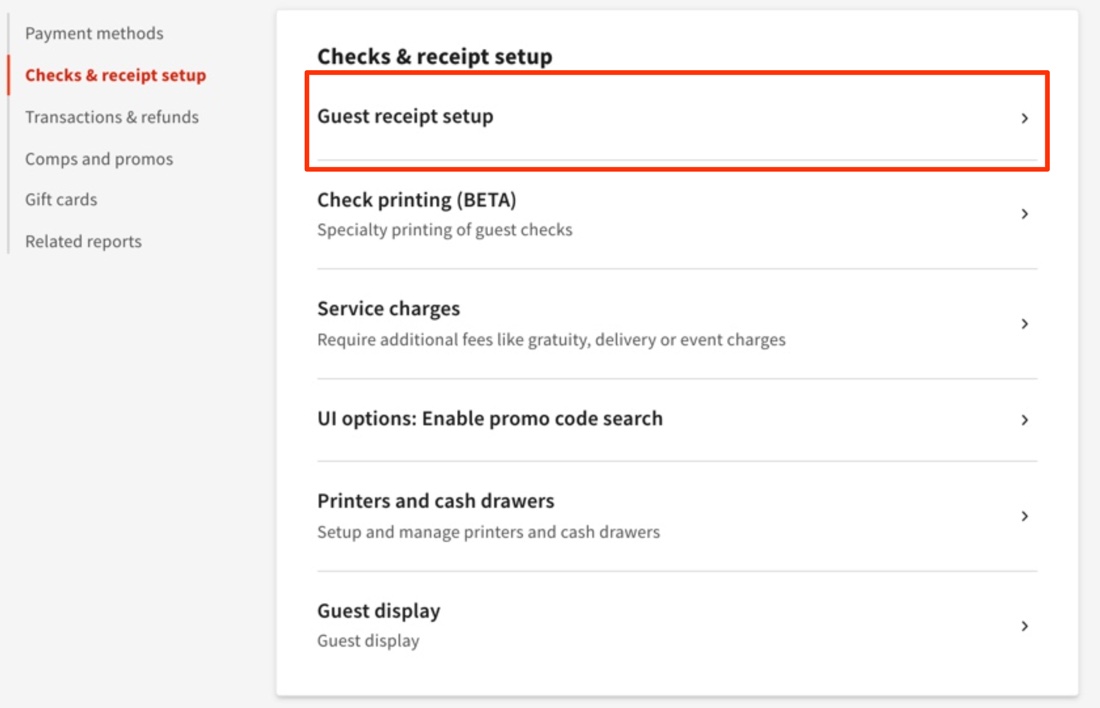Click the highlighted Guest receipt setup row
The image size is (1100, 708).
(x=678, y=118)
